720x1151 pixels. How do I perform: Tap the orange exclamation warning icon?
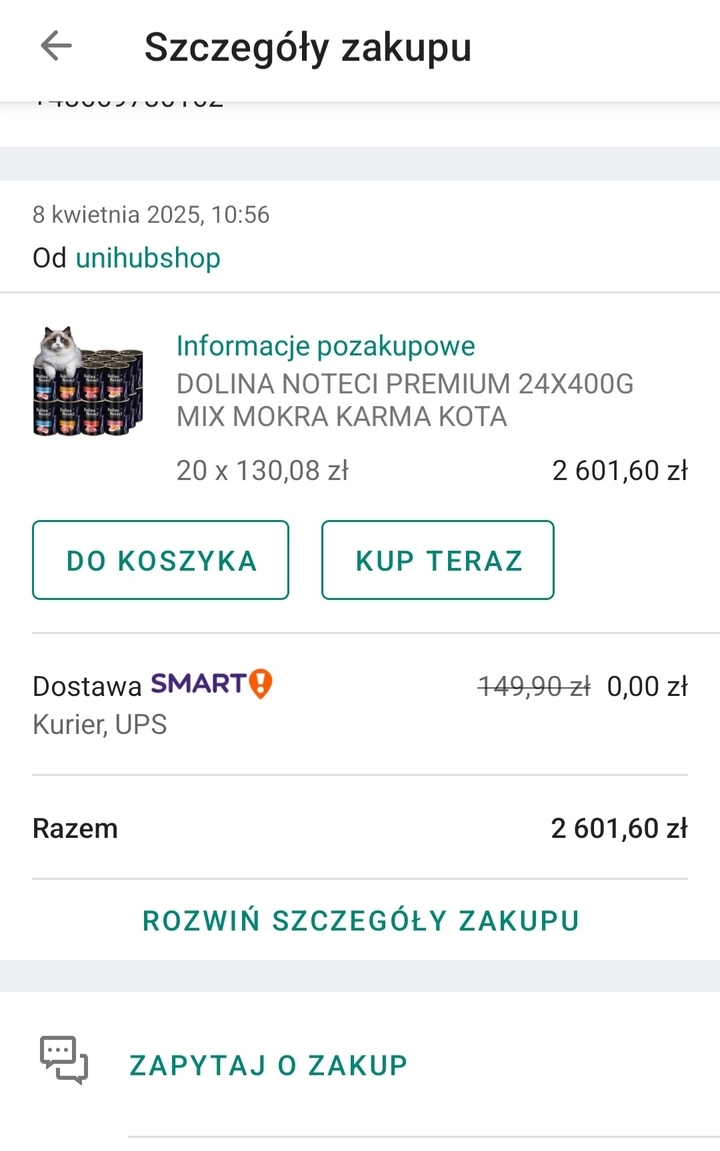261,683
